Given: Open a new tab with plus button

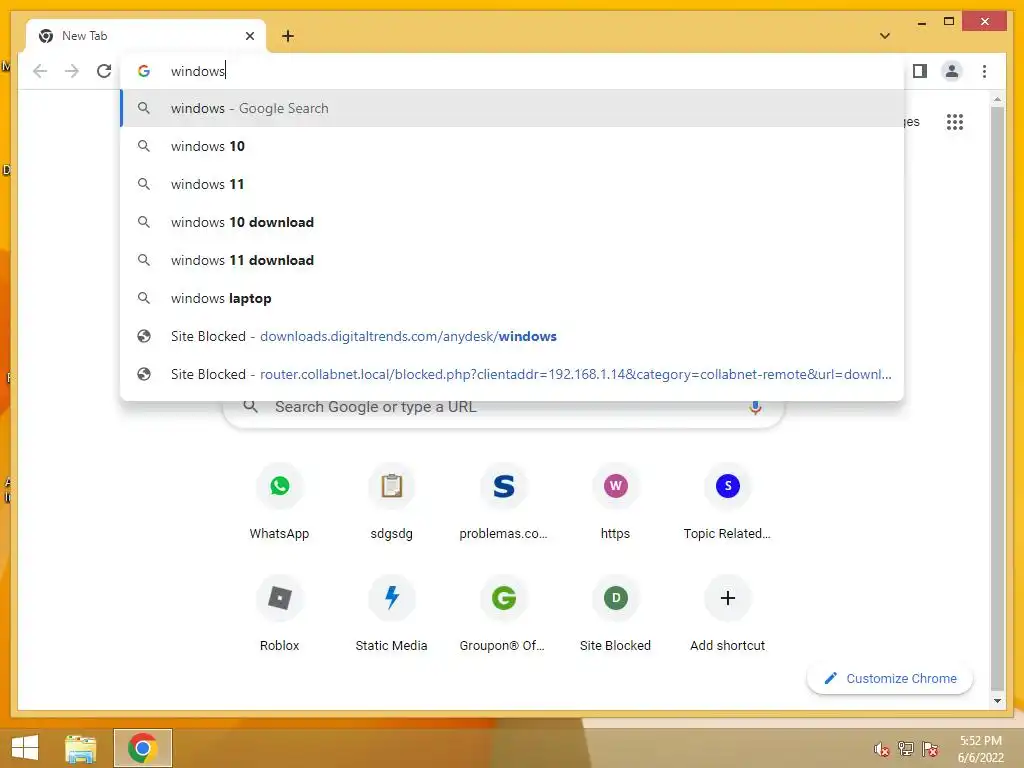Looking at the screenshot, I should (288, 36).
